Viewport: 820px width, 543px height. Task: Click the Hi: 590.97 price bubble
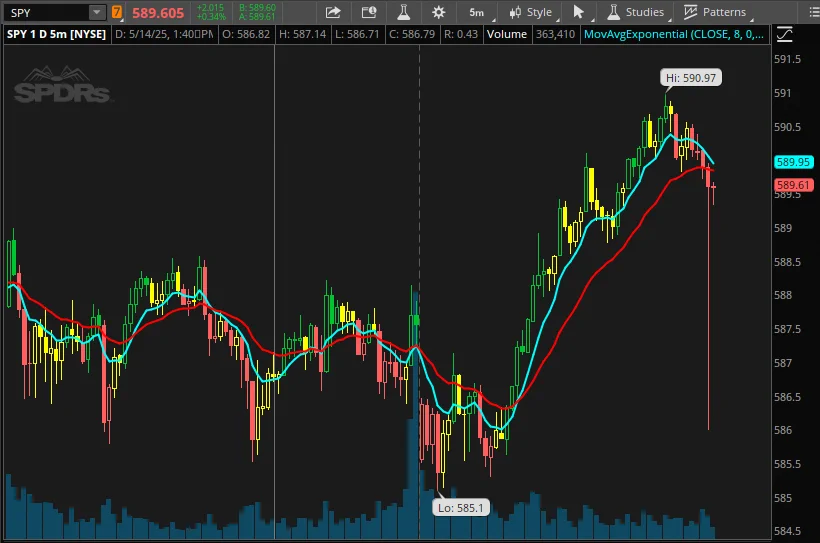click(691, 78)
